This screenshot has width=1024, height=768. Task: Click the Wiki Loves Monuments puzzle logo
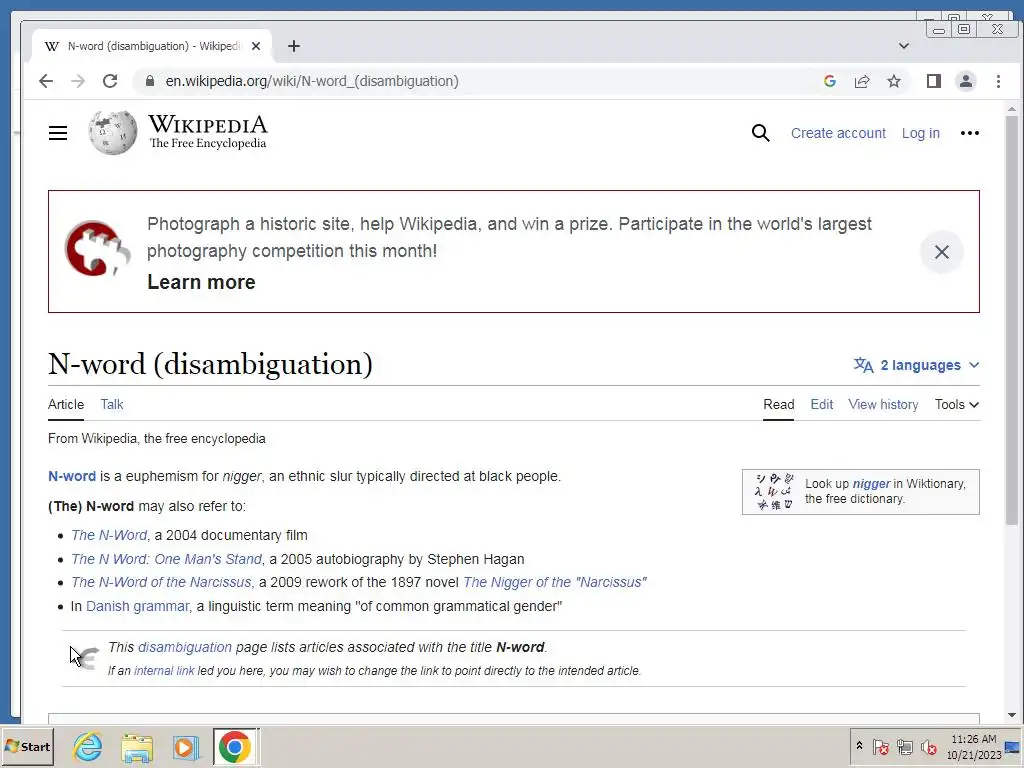[97, 249]
